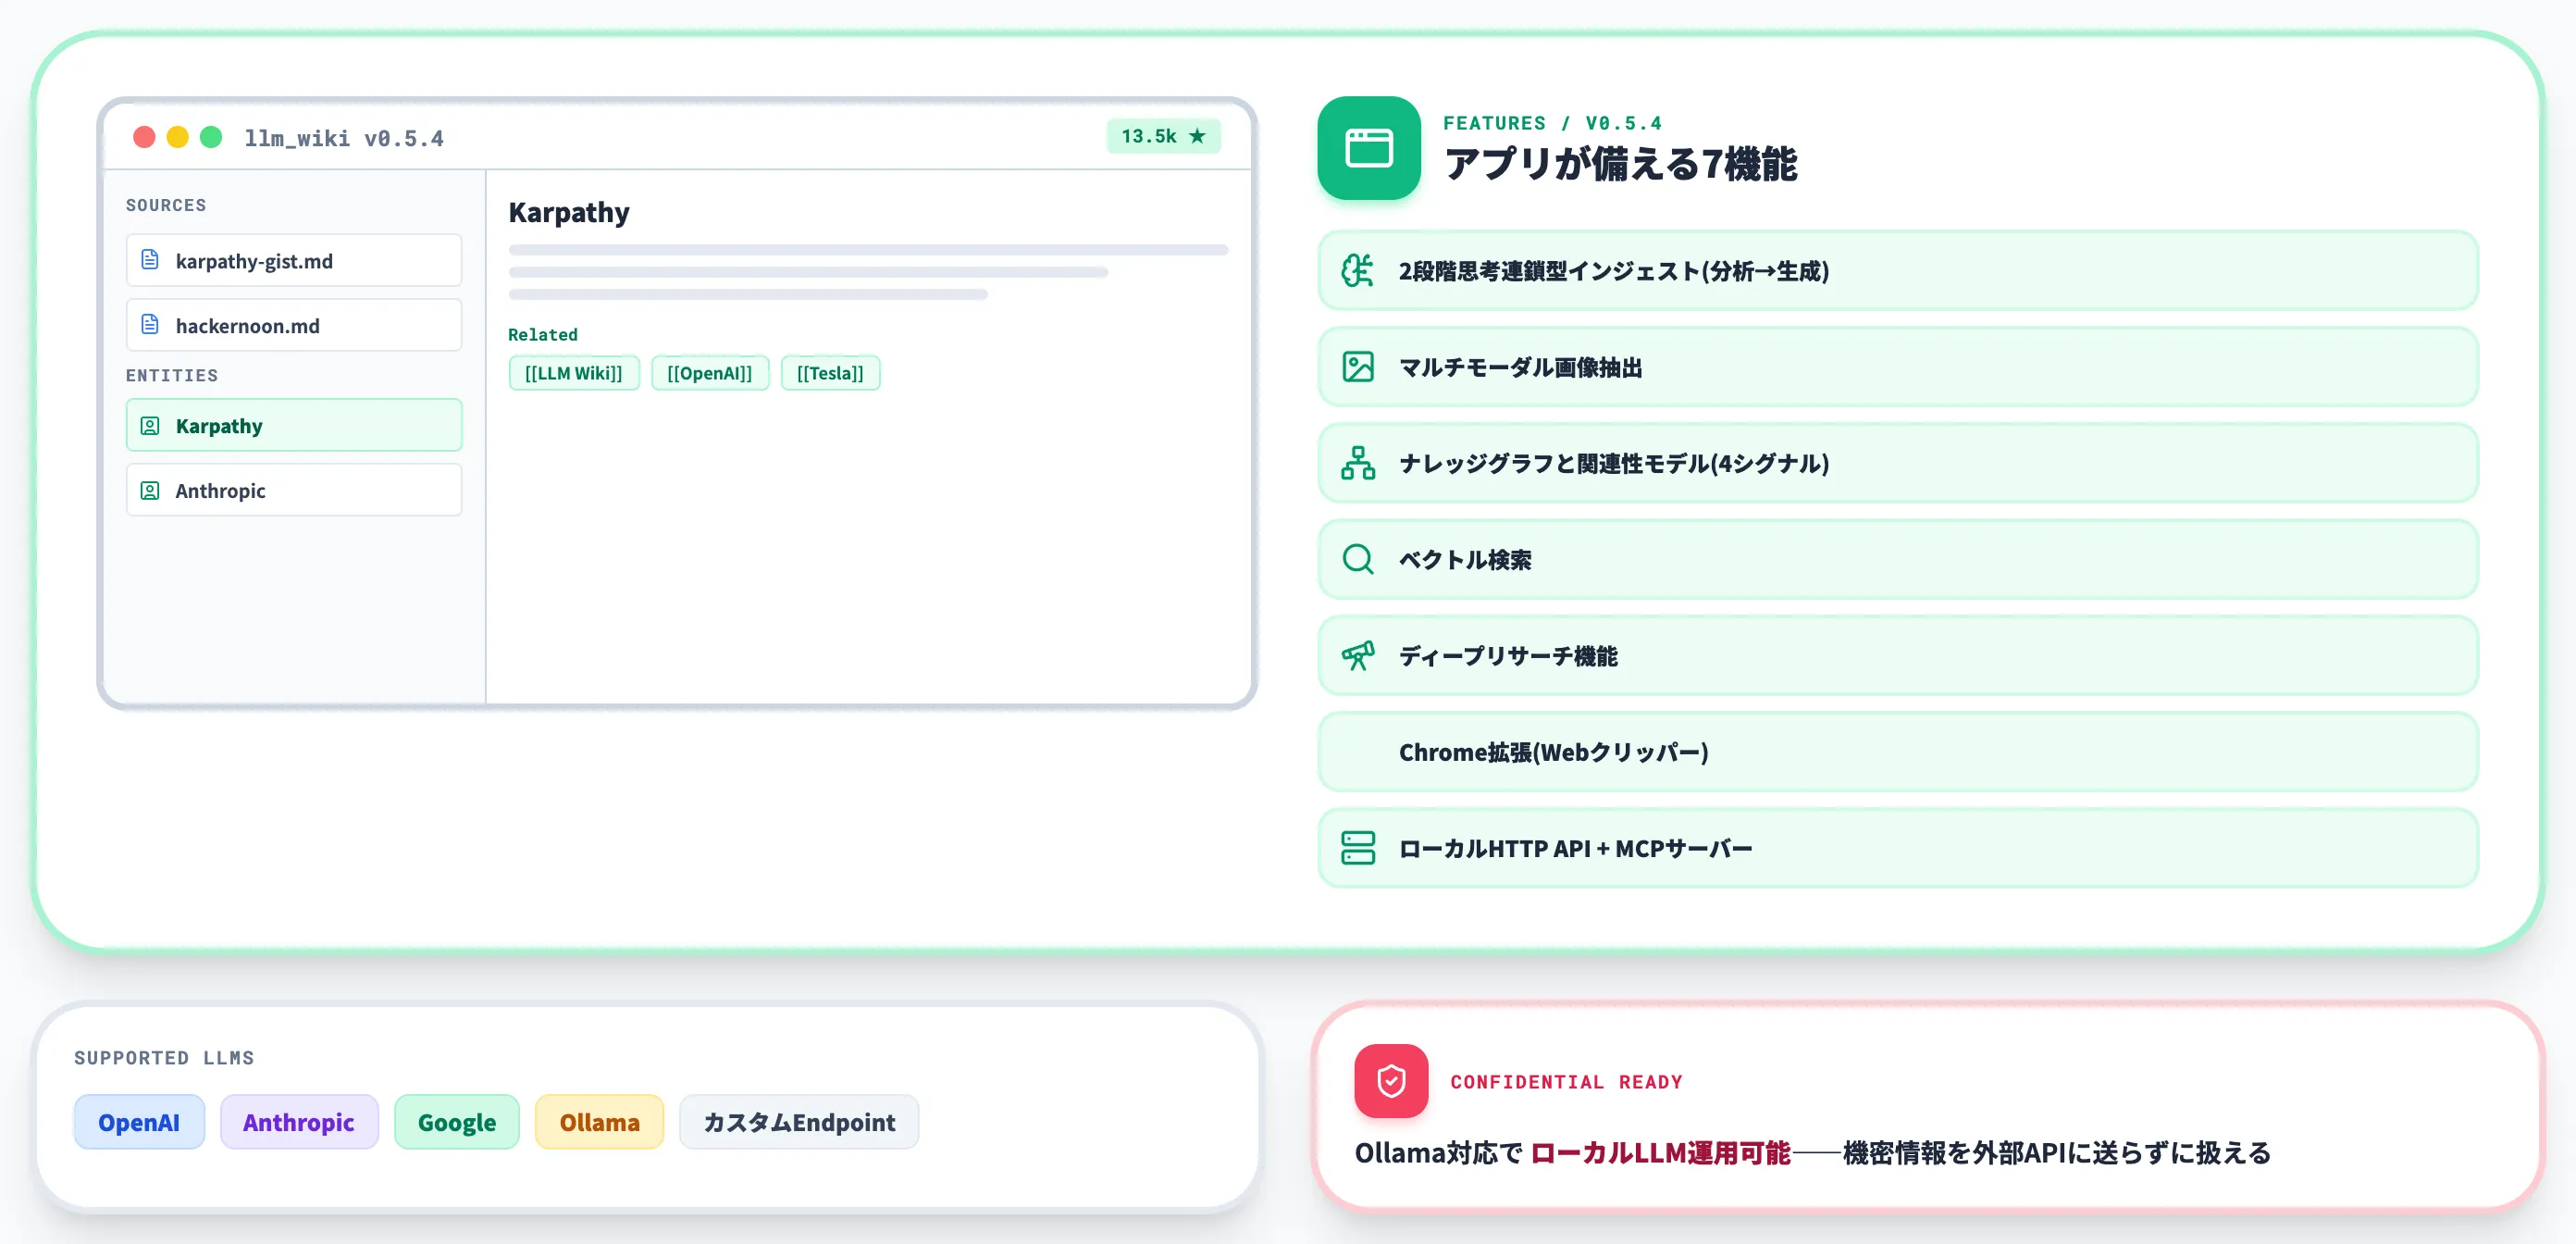Select the ローカルHTTP API + MCPサーバー row

pos(1898,848)
